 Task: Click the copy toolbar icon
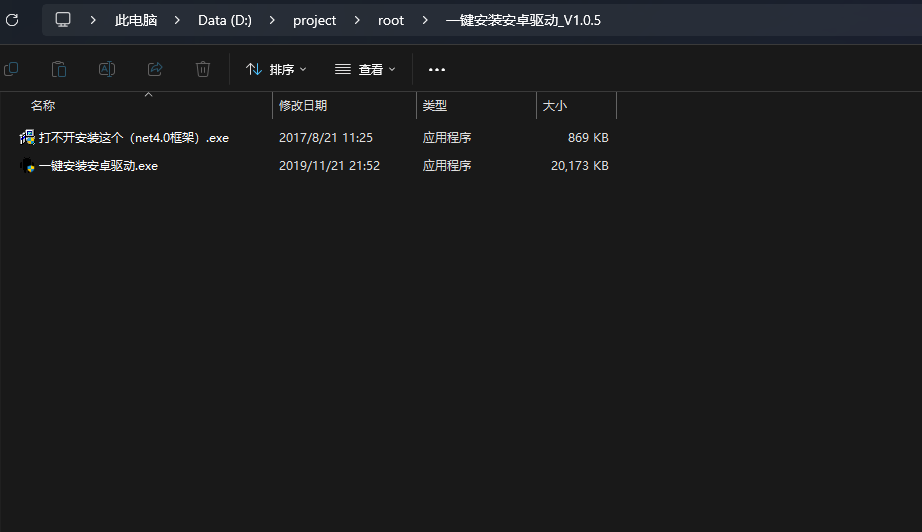pyautogui.click(x=11, y=69)
